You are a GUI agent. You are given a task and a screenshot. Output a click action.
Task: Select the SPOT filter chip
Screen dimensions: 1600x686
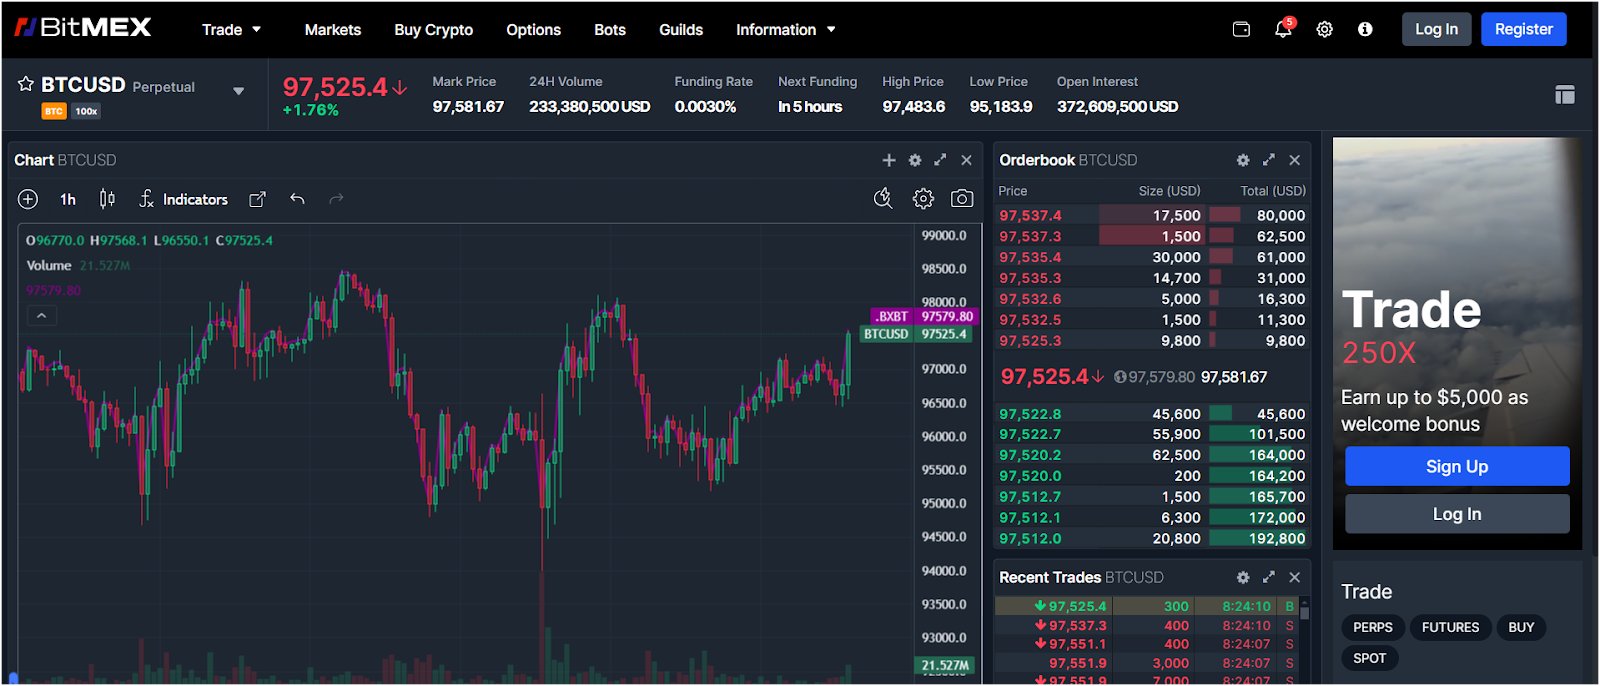click(x=1370, y=658)
